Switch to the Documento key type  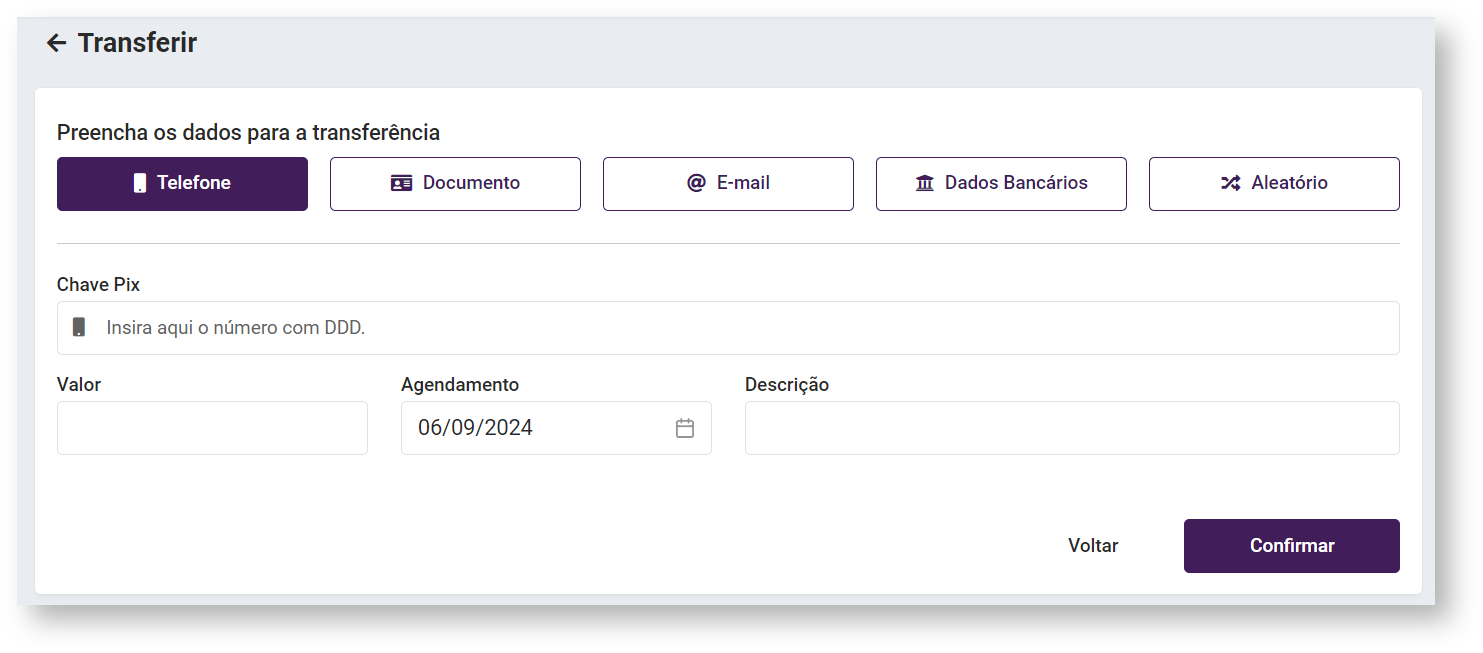coord(455,184)
